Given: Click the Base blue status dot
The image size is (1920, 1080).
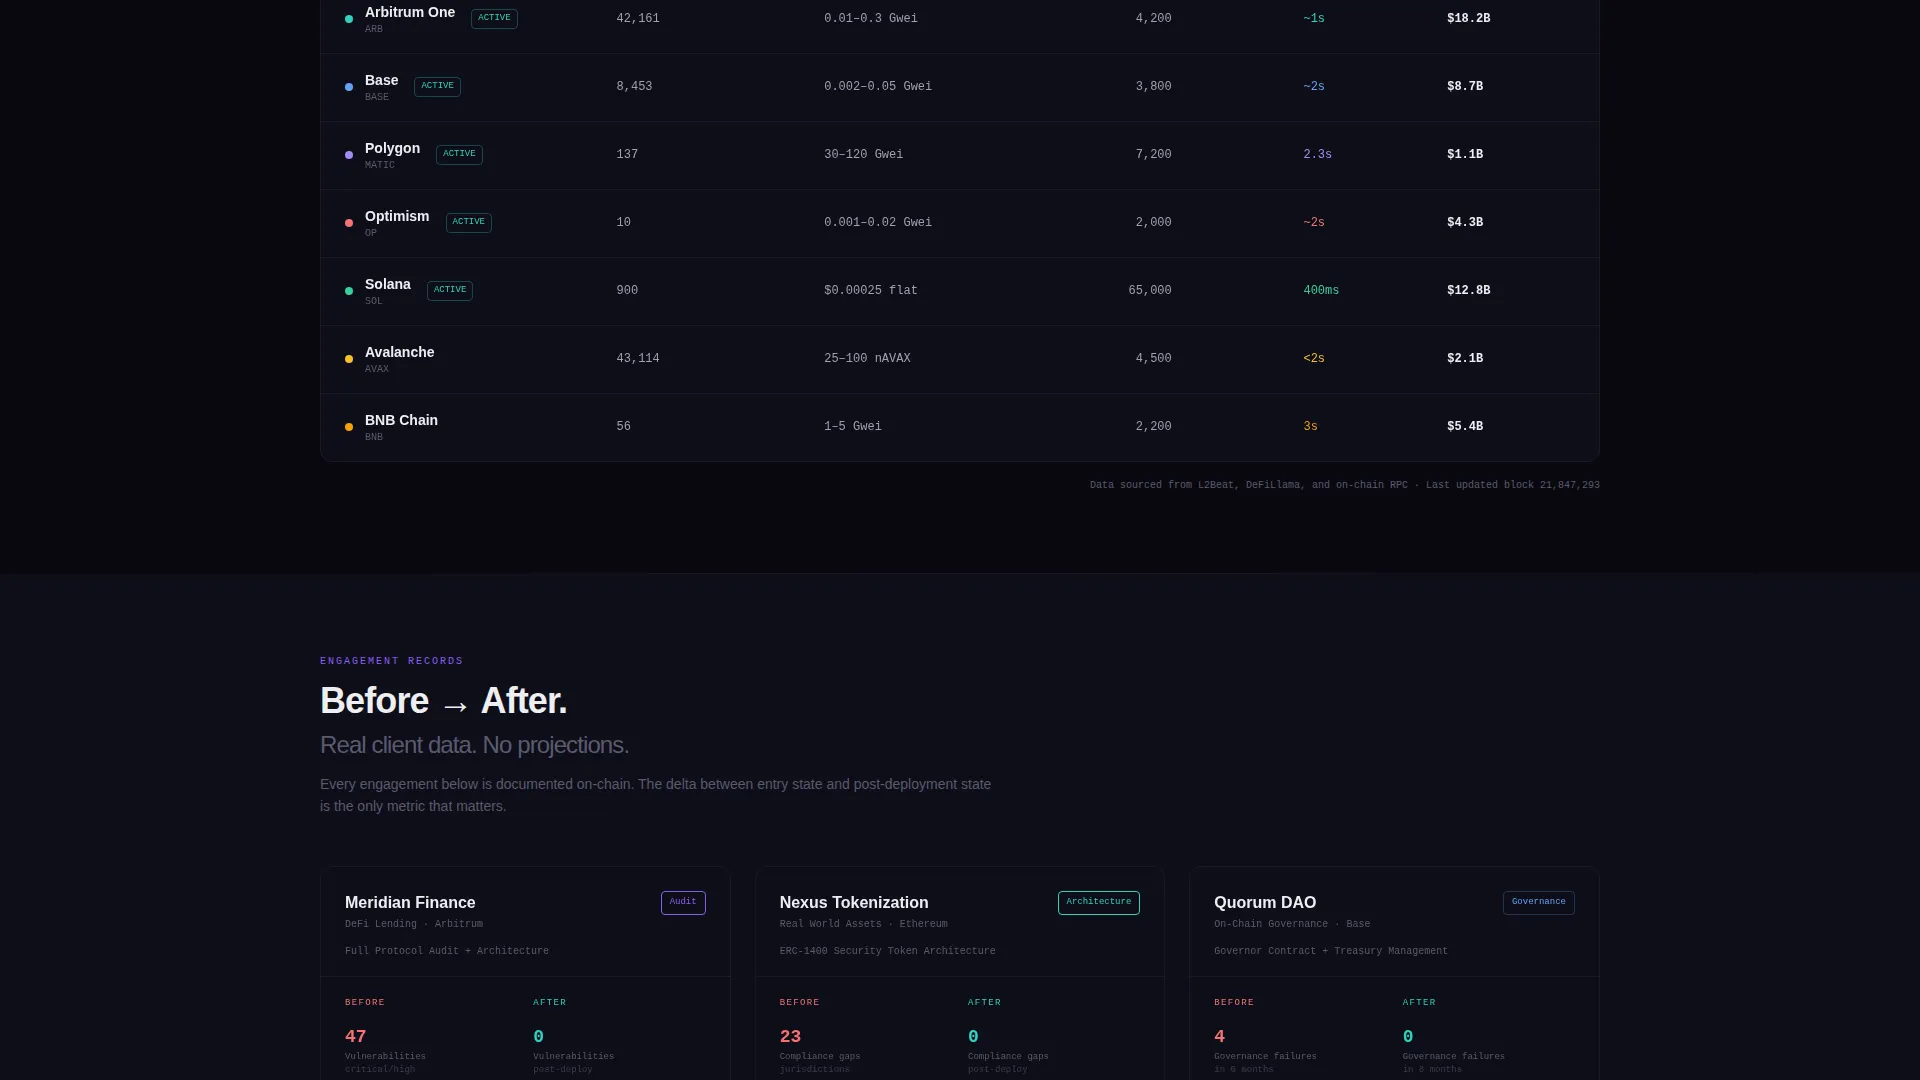Looking at the screenshot, I should 349,87.
